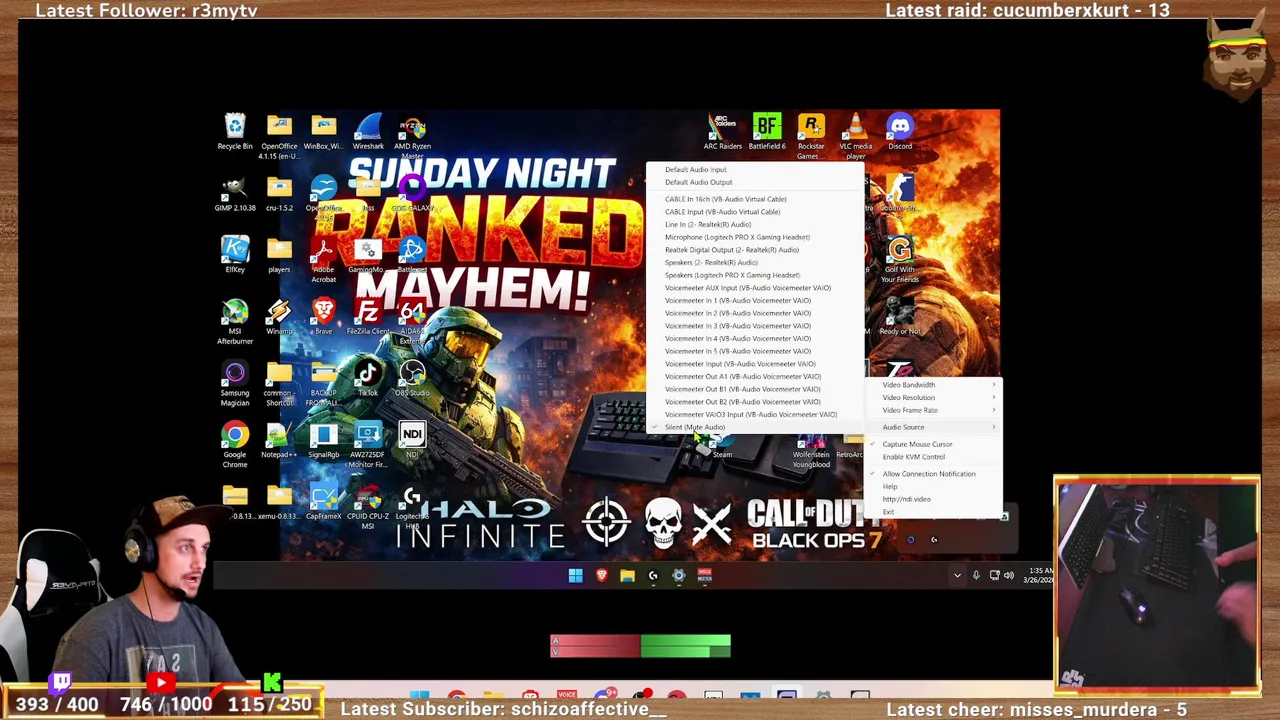Choose CABLE In 16ch (VB-Audio Virtual Cable)

[x=755, y=199]
